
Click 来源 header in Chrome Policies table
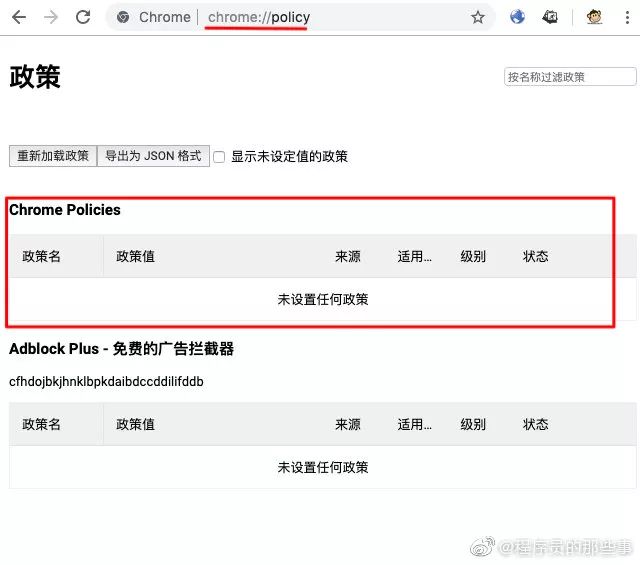click(348, 256)
